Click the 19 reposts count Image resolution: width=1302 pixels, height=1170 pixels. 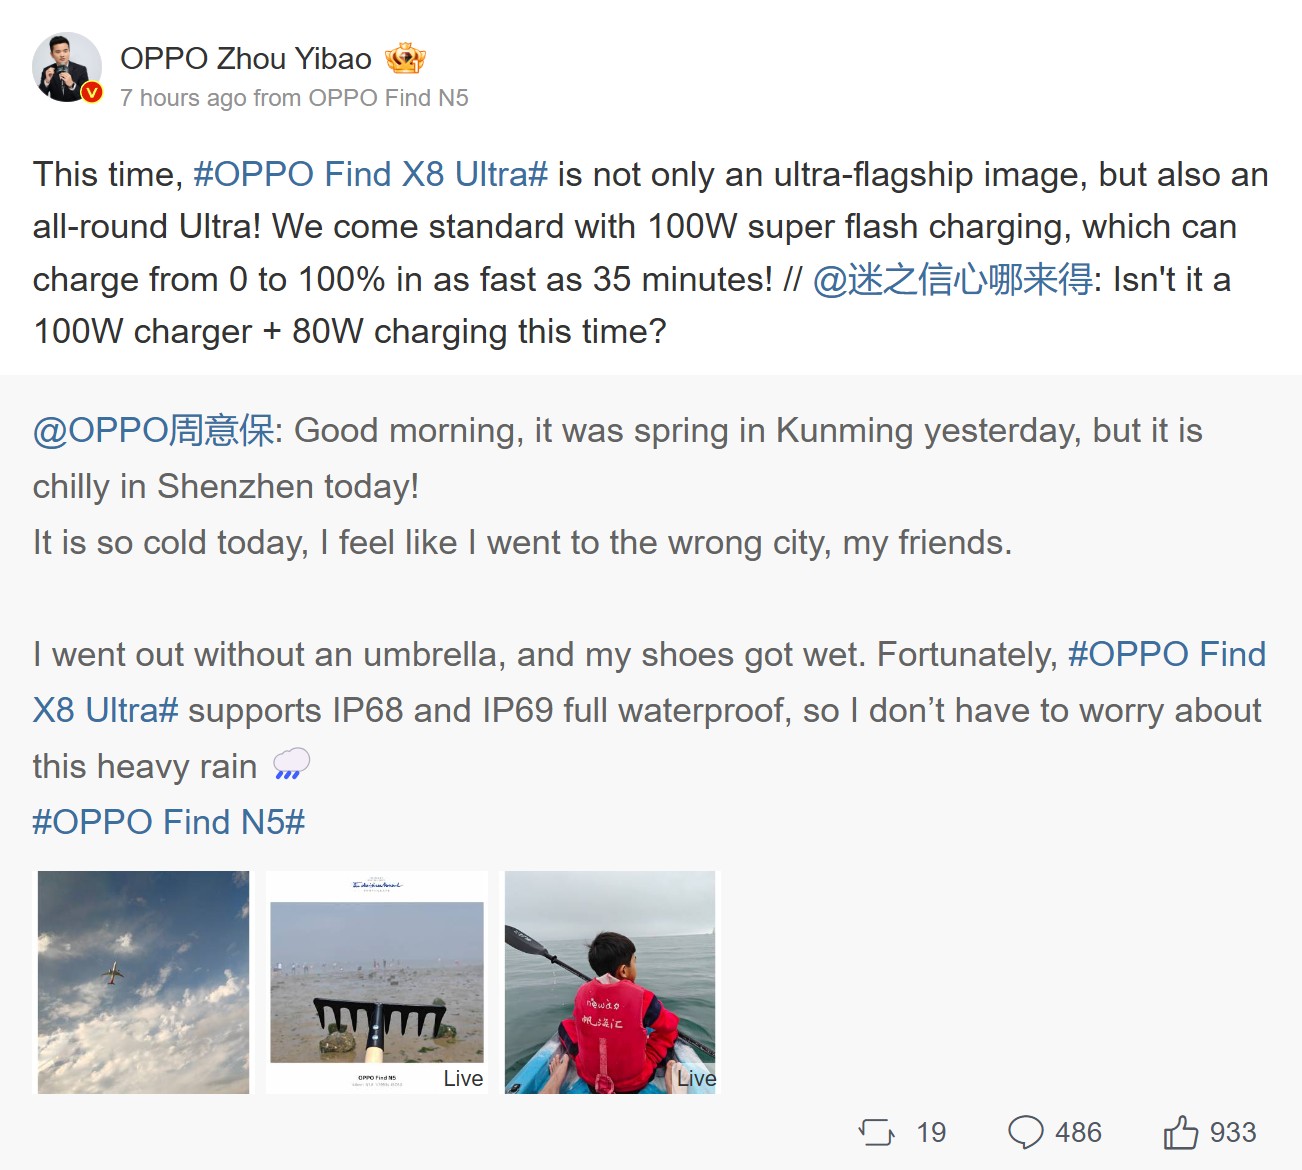coord(931,1132)
